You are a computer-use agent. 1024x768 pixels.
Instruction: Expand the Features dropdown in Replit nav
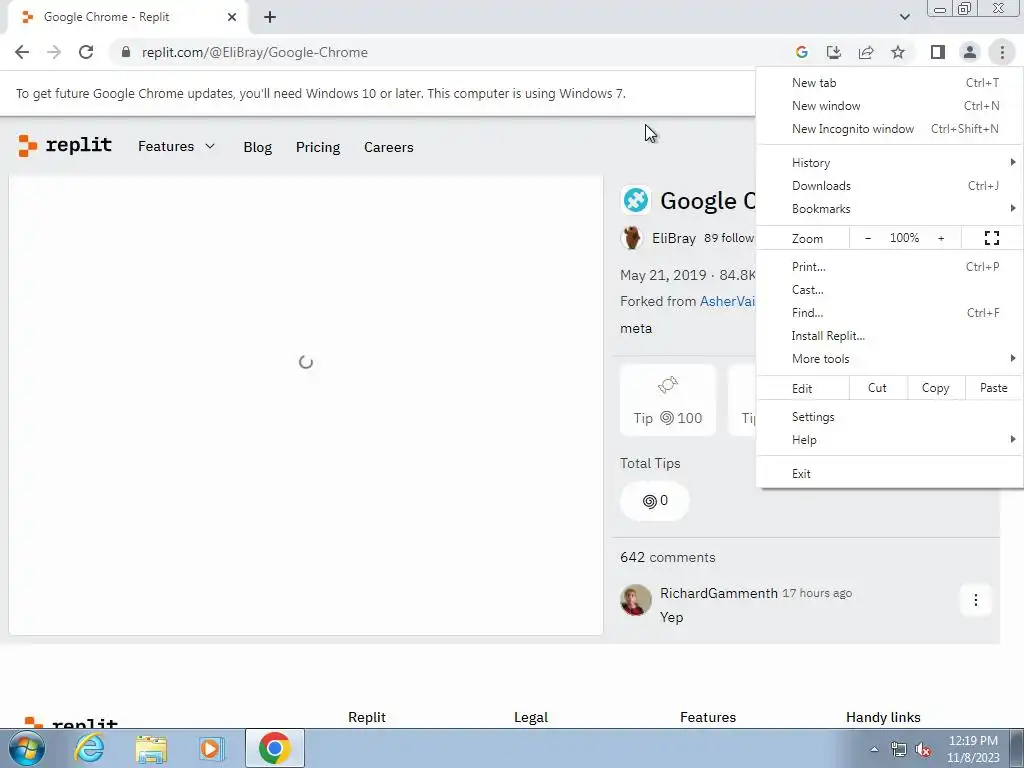(x=176, y=146)
